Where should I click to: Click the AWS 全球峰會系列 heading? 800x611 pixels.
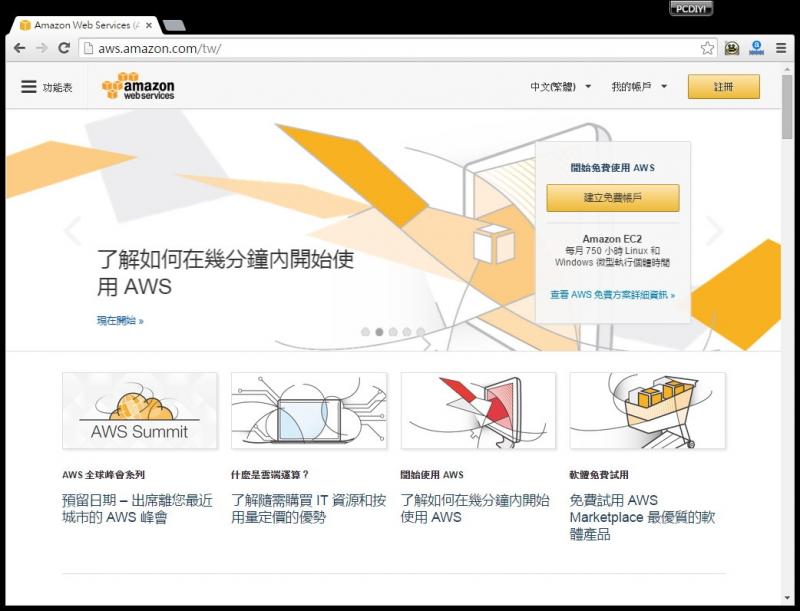(x=104, y=475)
